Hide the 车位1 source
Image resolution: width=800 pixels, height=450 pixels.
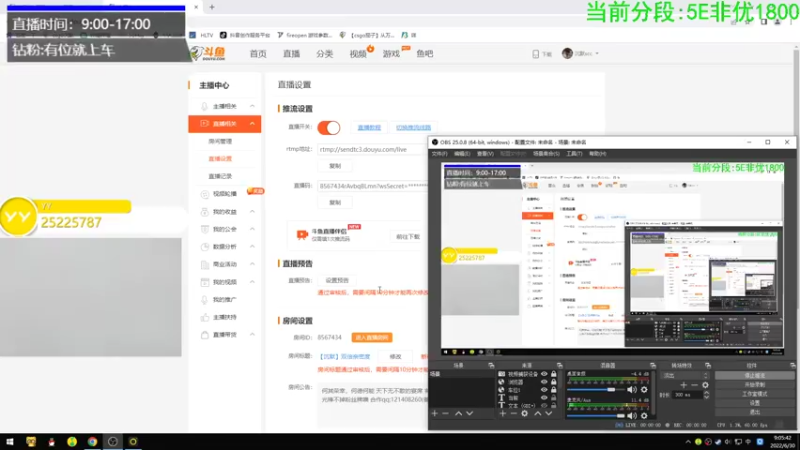click(544, 390)
